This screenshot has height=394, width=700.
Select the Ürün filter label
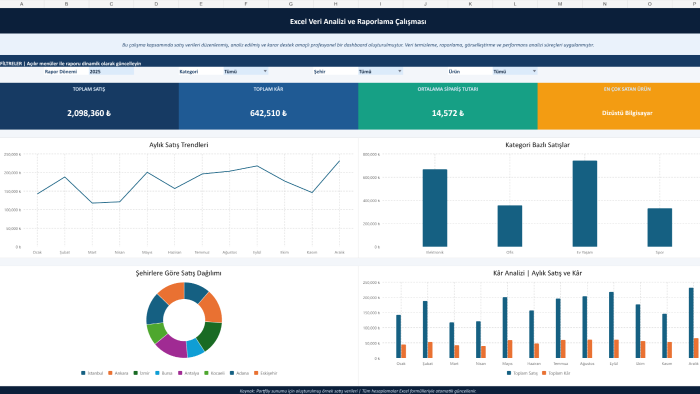(x=454, y=71)
